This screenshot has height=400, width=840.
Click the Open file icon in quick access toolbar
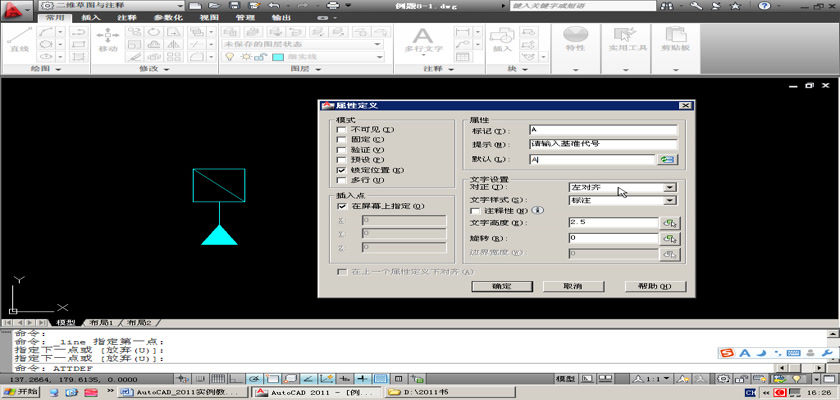tap(214, 5)
